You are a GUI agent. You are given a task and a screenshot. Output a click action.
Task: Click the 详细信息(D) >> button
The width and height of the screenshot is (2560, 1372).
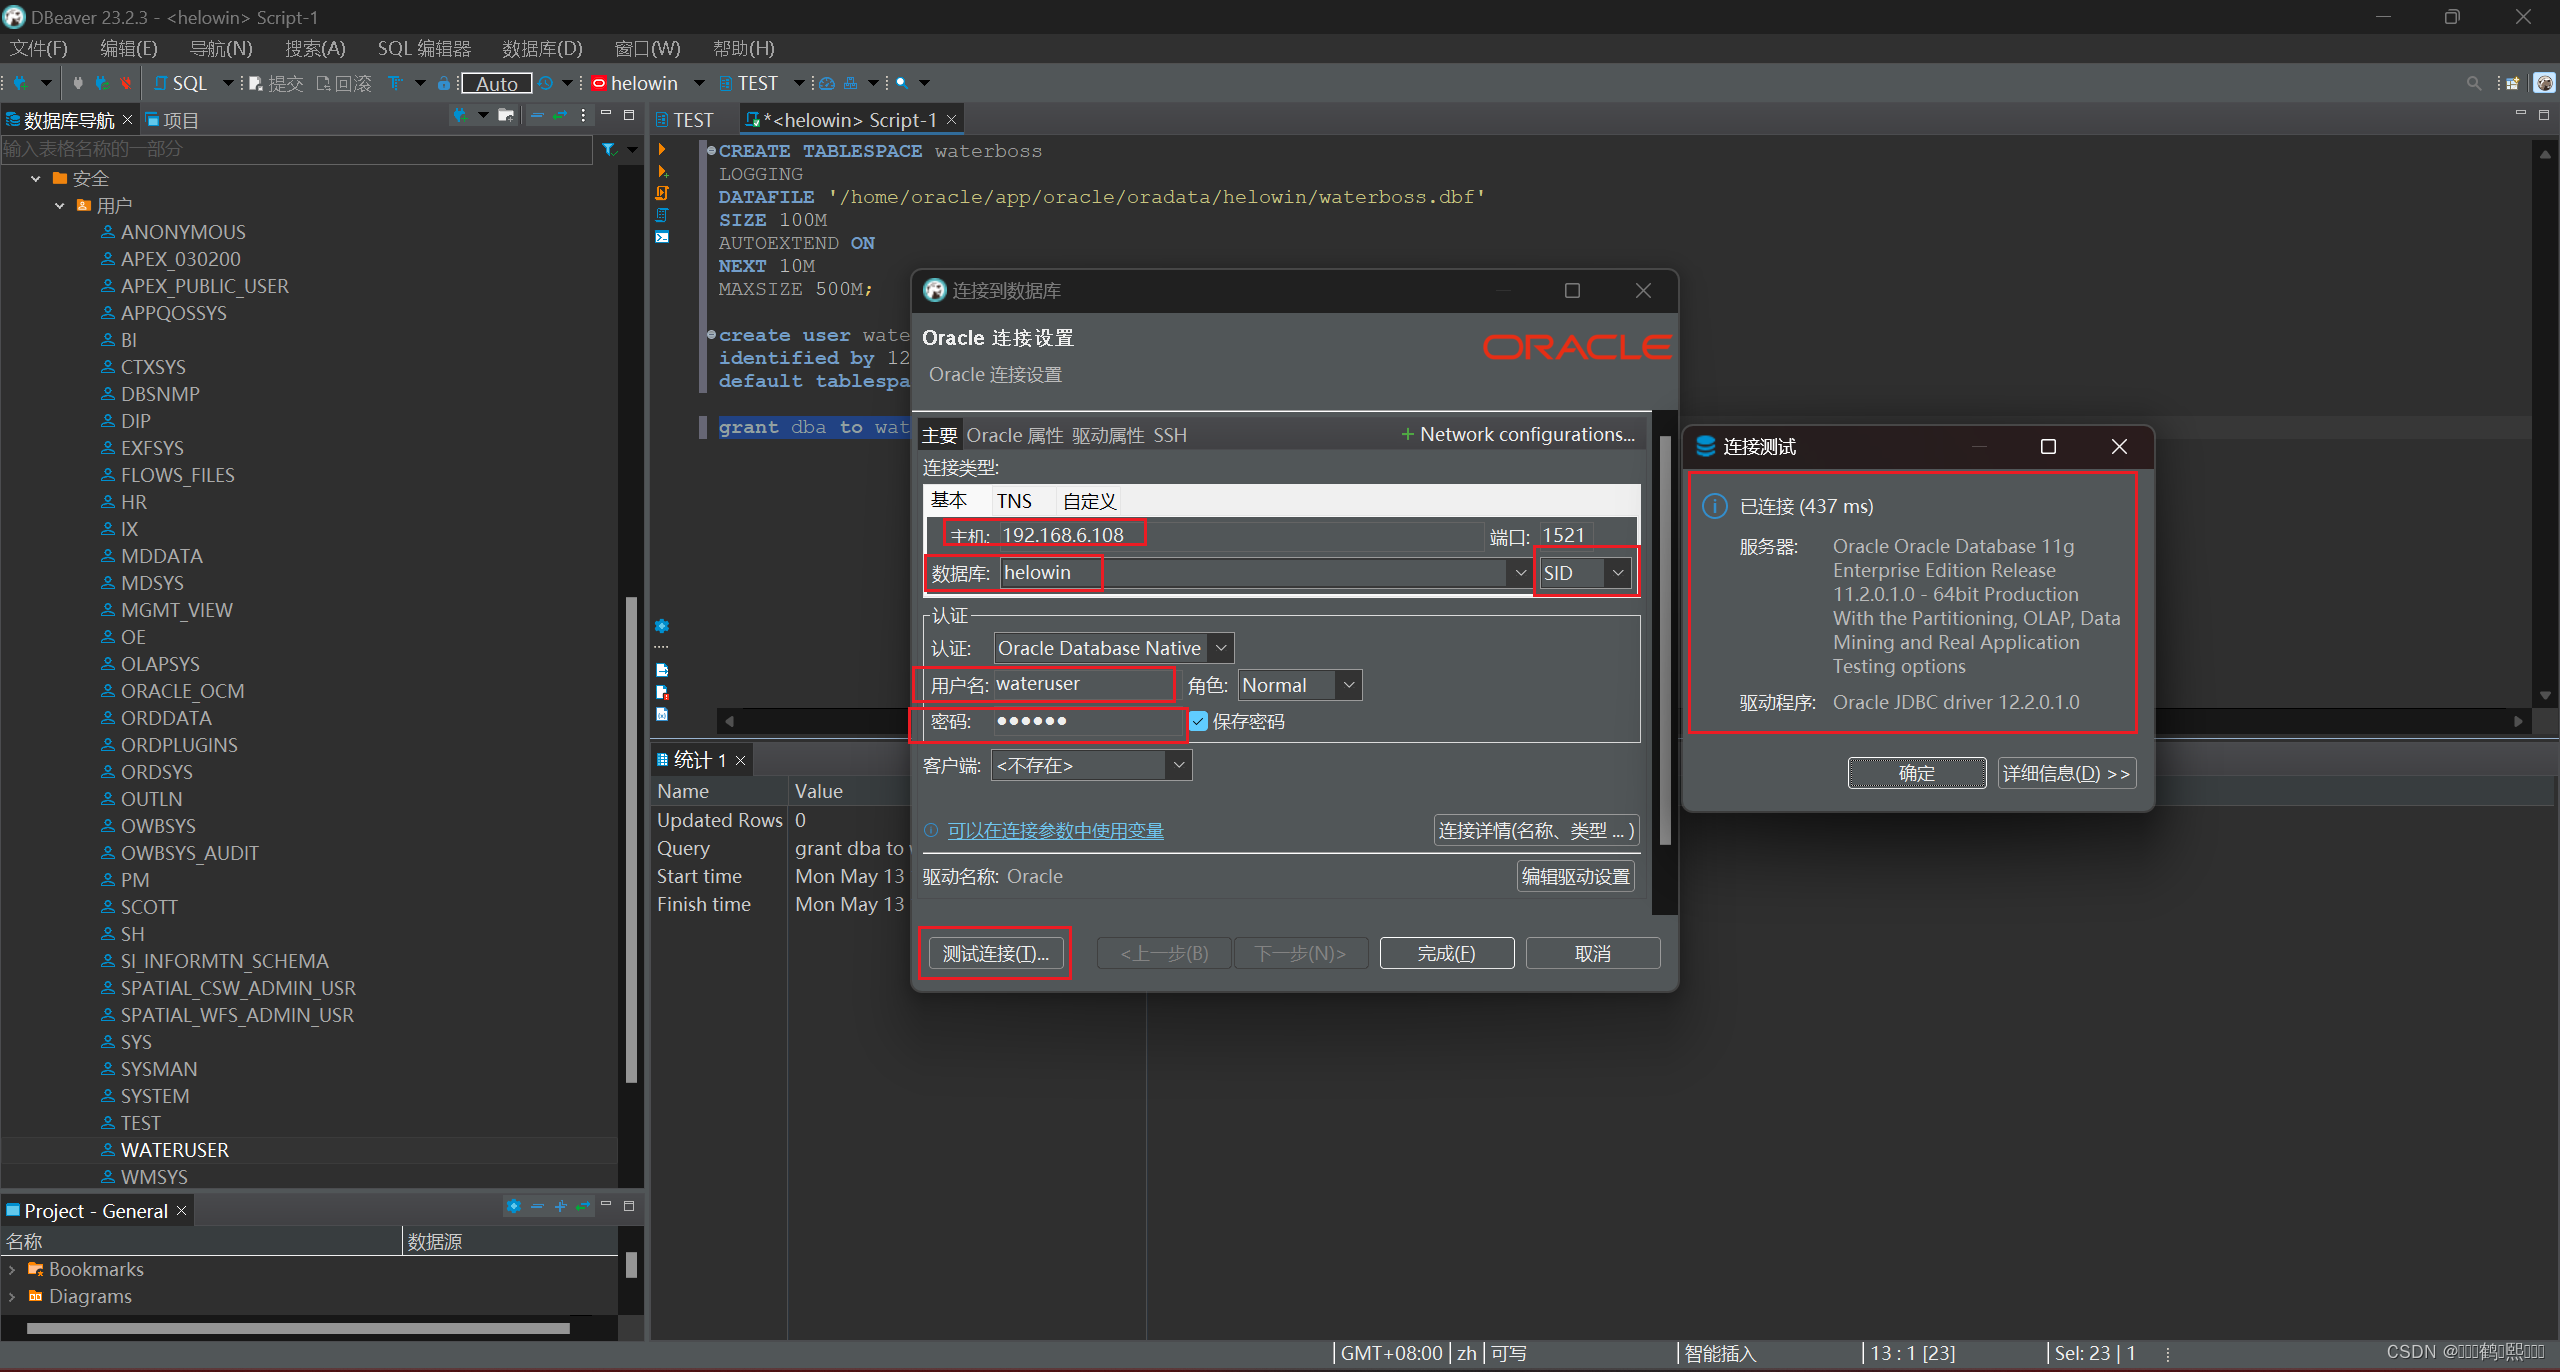tap(2066, 773)
